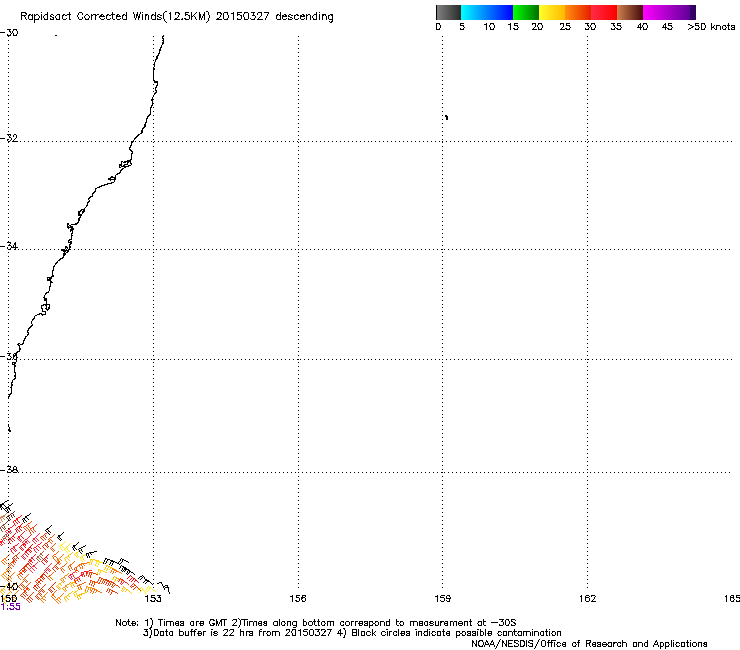This screenshot has width=740, height=650.
Task: Click the '>50 knots' legend label
Action: [711, 27]
